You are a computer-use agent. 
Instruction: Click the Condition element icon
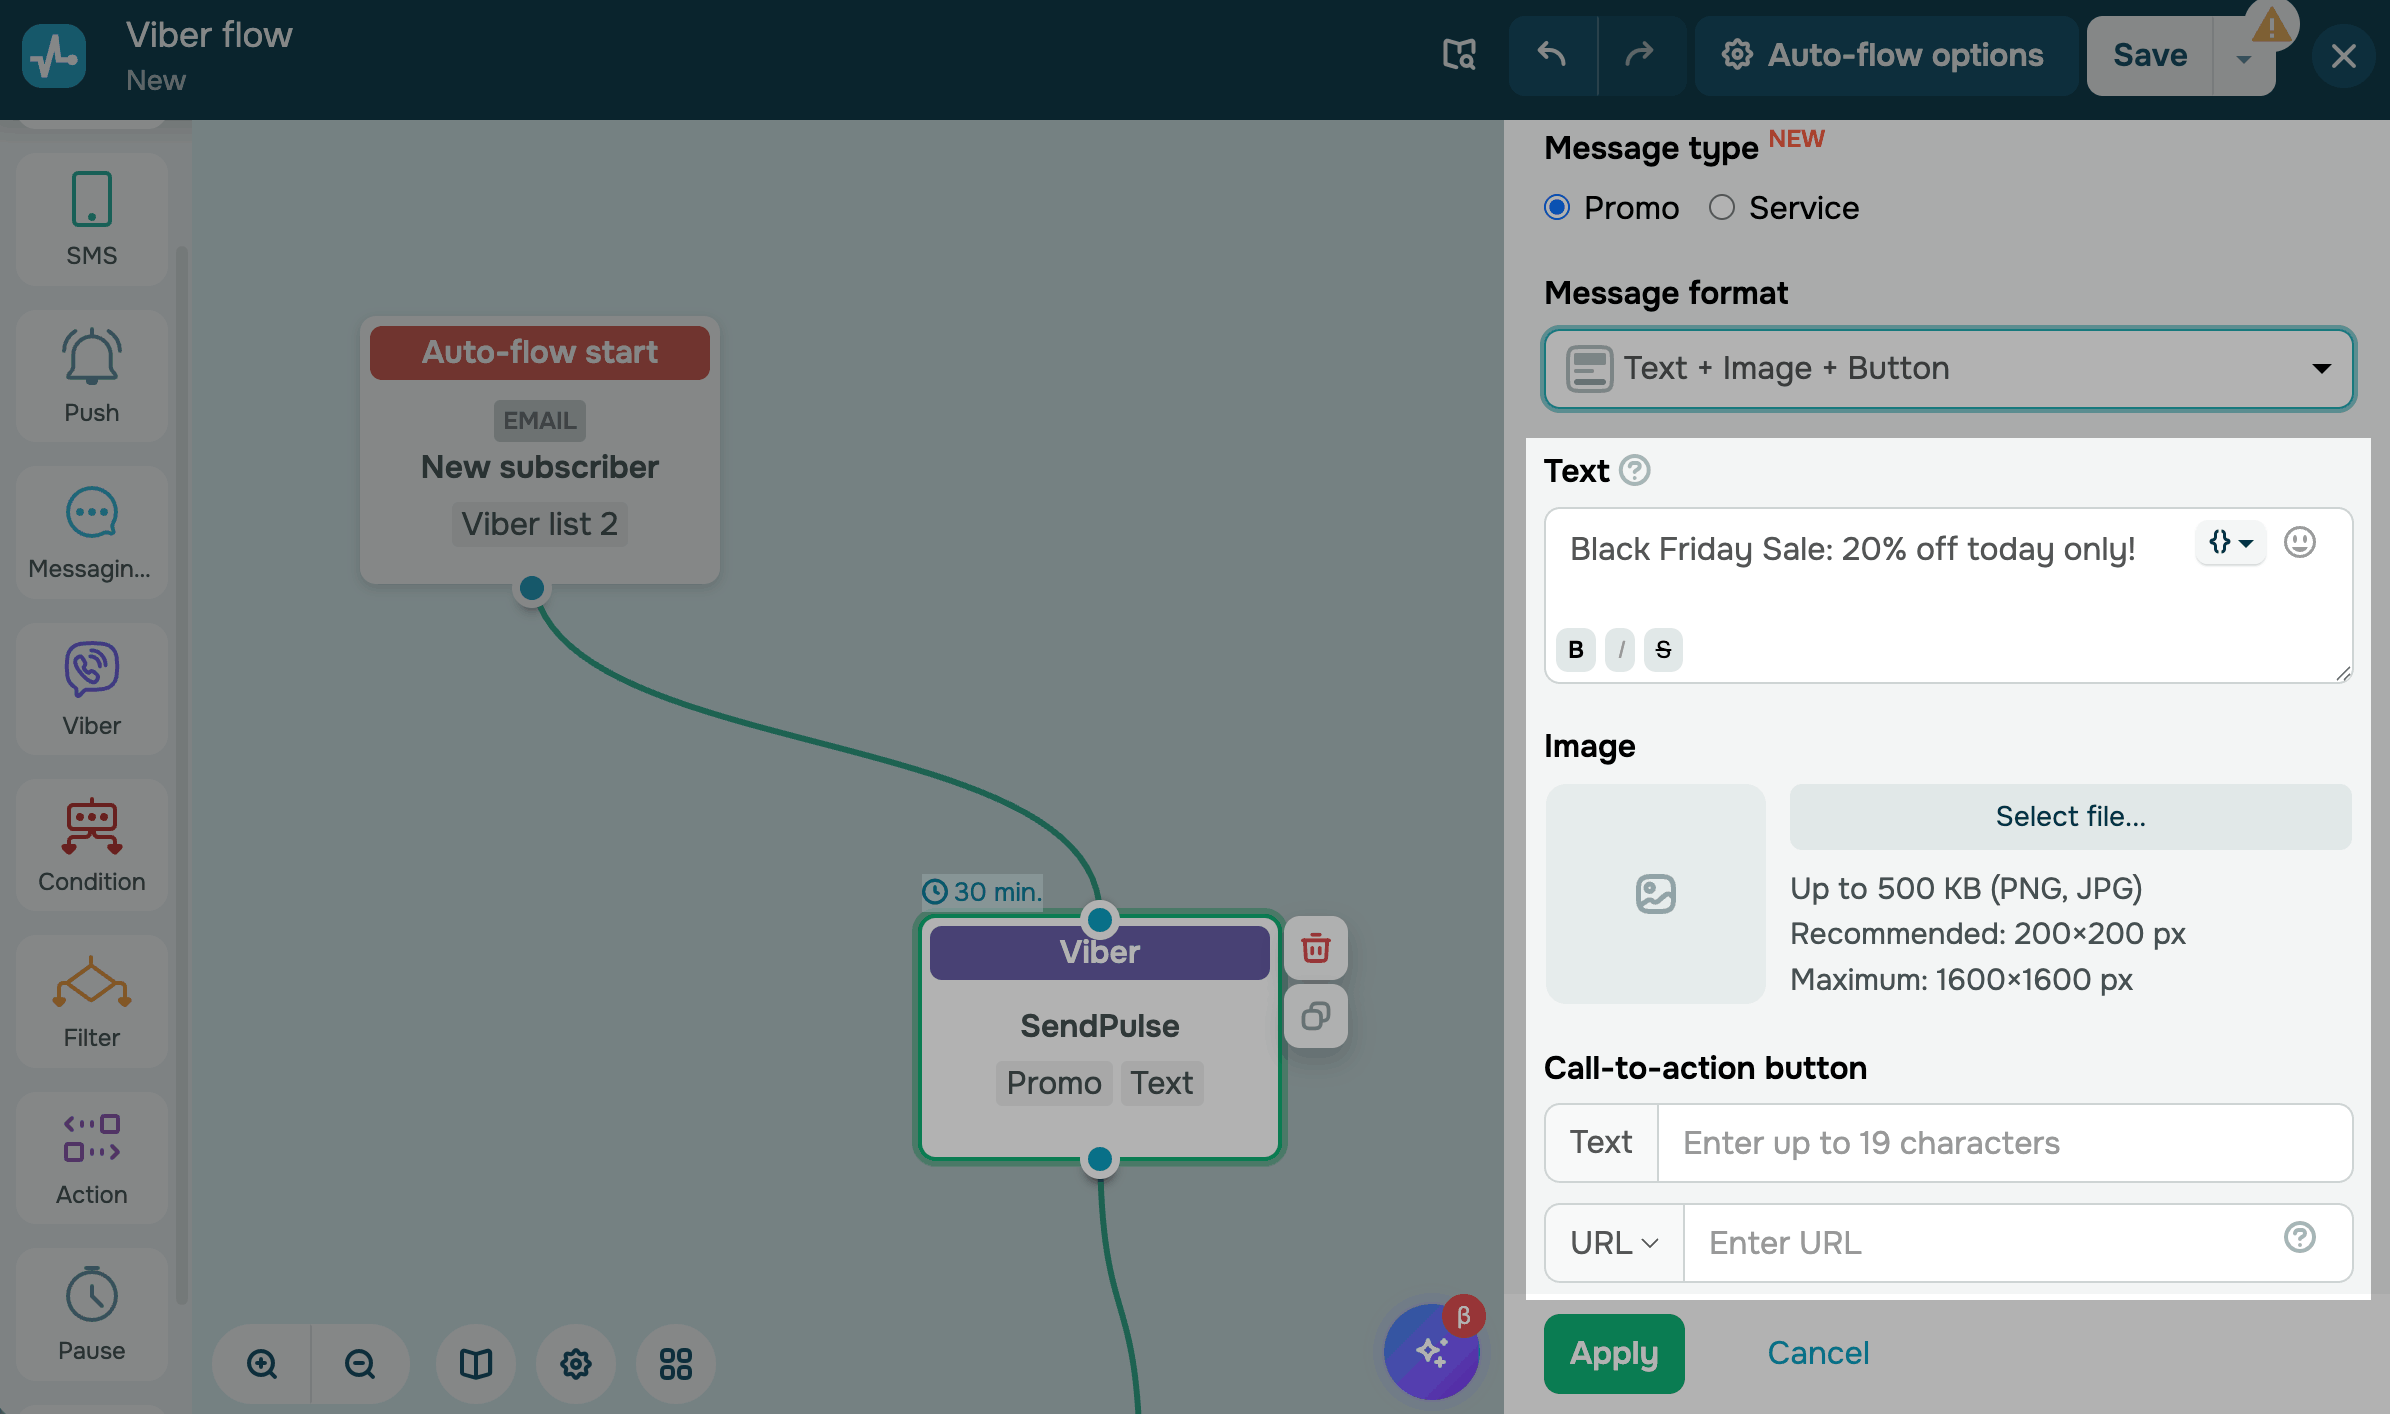(91, 828)
